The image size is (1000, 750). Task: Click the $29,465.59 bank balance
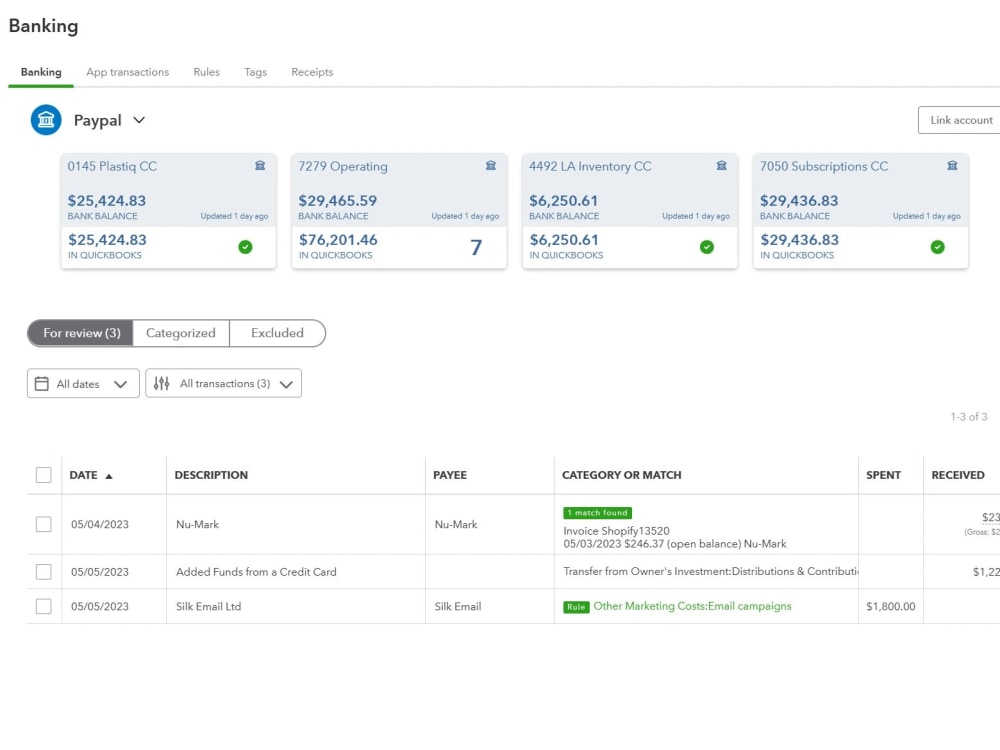coord(337,200)
